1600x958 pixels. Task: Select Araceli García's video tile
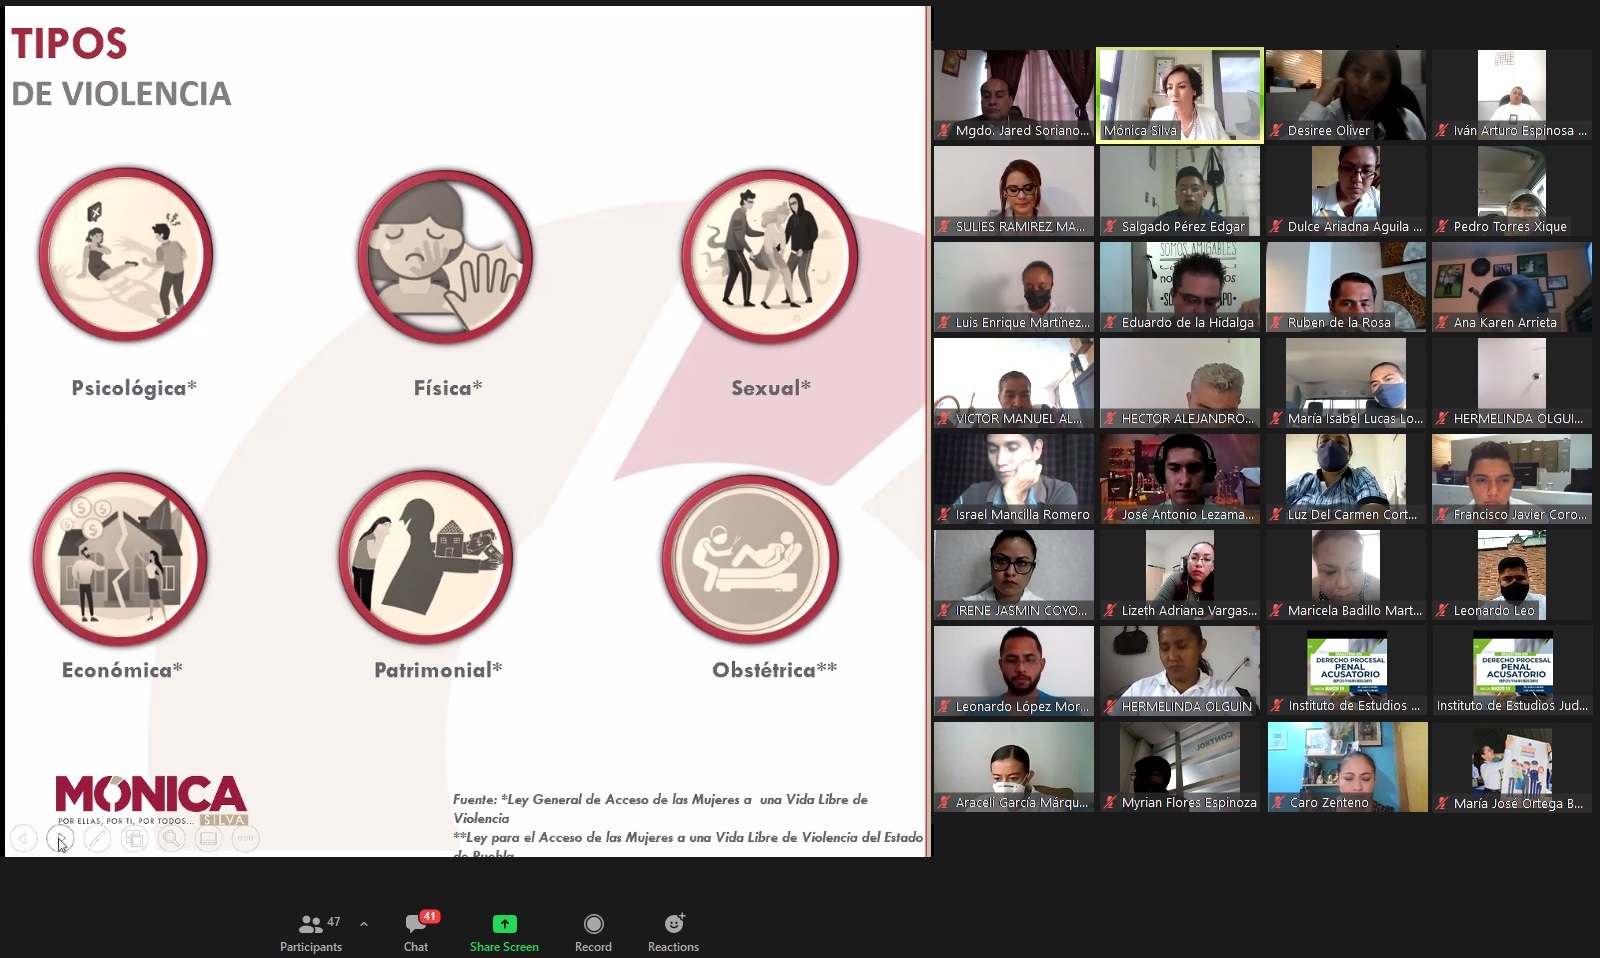click(1014, 767)
